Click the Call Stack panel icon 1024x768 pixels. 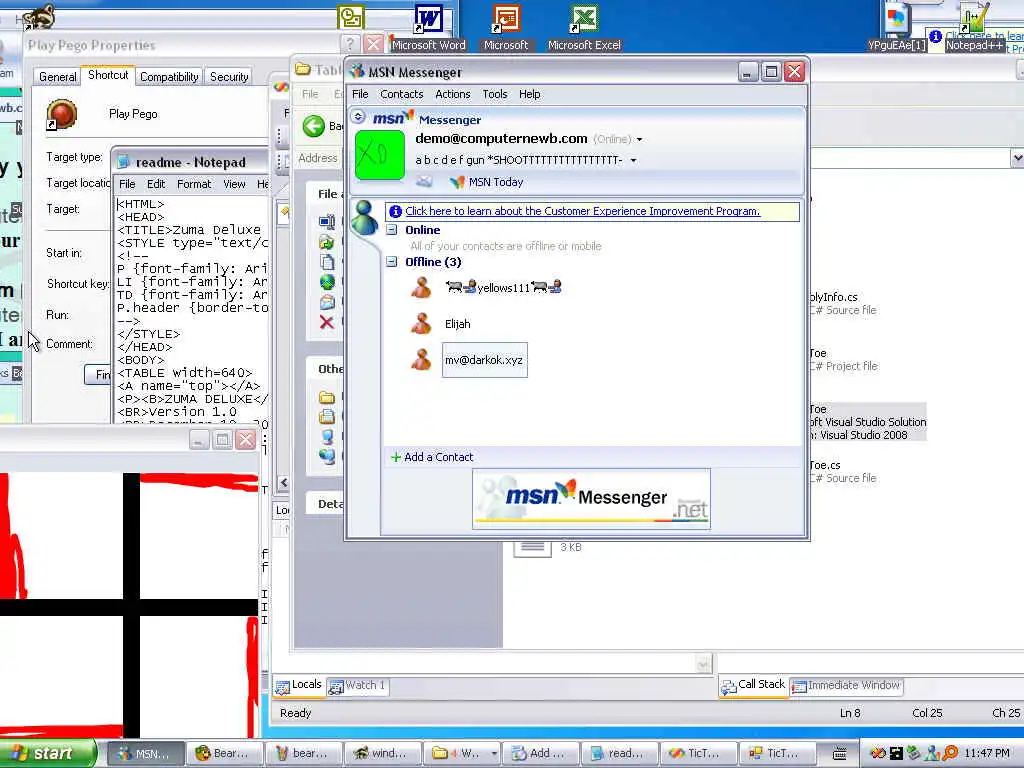(x=728, y=686)
